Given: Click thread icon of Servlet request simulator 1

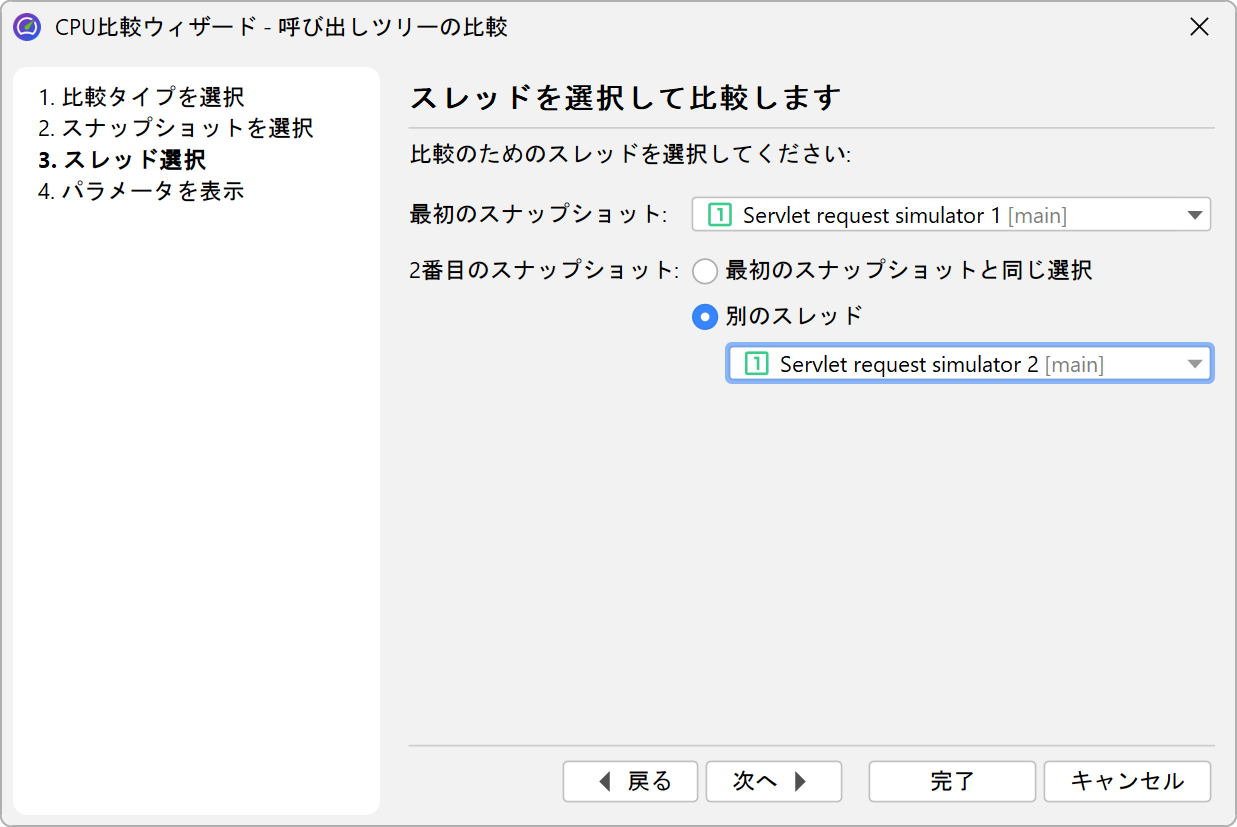Looking at the screenshot, I should click(720, 215).
